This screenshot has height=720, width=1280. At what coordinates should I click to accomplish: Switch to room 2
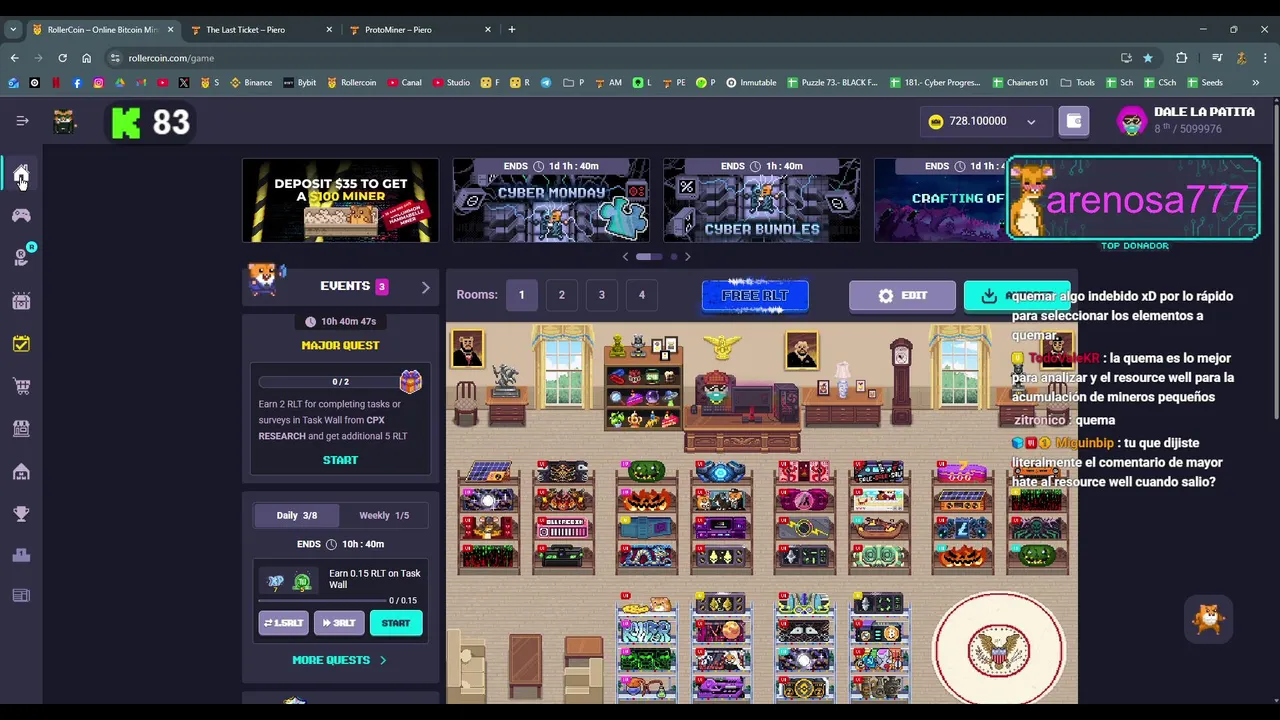coord(561,295)
